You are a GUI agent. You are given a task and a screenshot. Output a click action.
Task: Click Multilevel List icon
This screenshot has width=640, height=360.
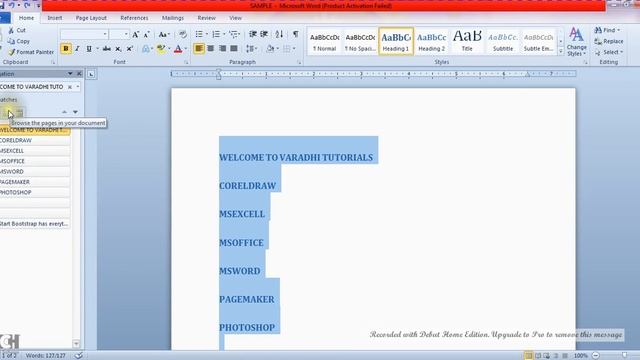pyautogui.click(x=234, y=34)
